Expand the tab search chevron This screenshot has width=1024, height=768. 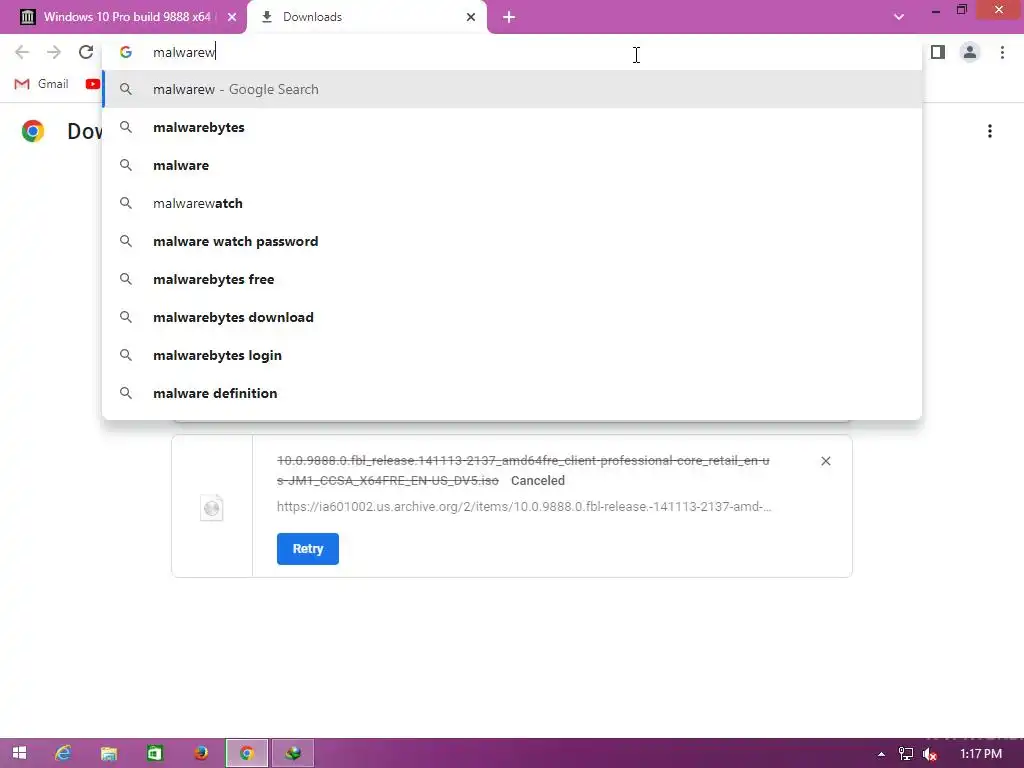pyautogui.click(x=899, y=17)
